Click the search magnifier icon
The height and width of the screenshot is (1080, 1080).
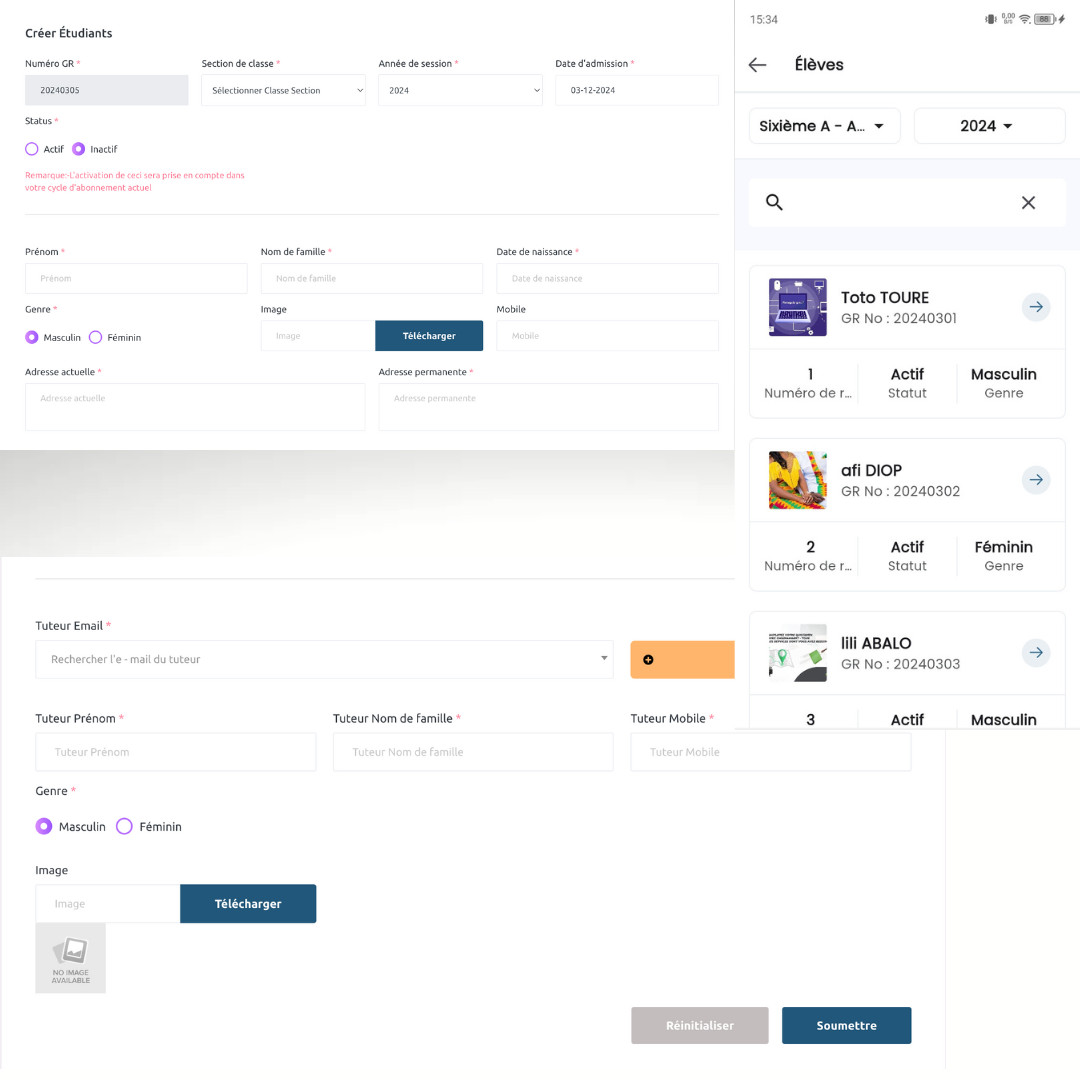click(774, 202)
